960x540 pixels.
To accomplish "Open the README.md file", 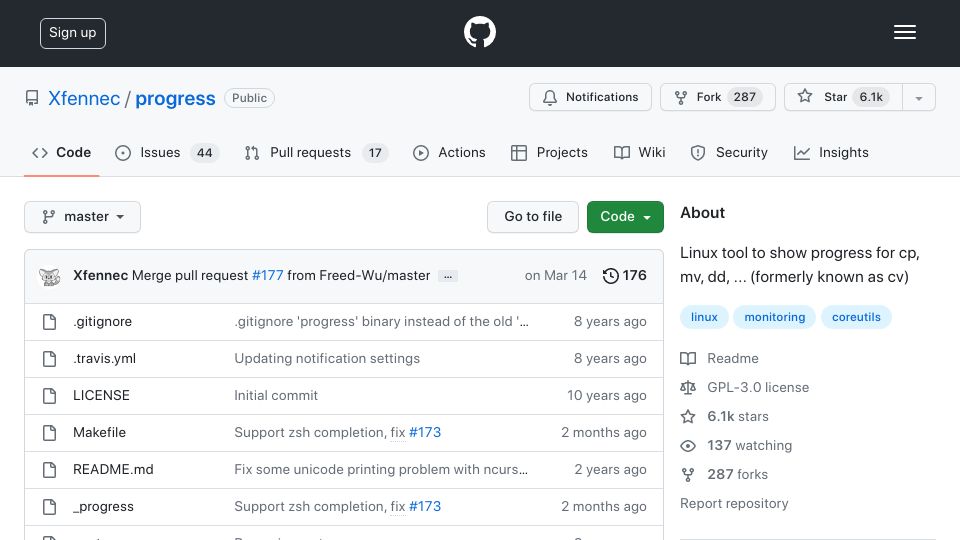I will 113,470.
